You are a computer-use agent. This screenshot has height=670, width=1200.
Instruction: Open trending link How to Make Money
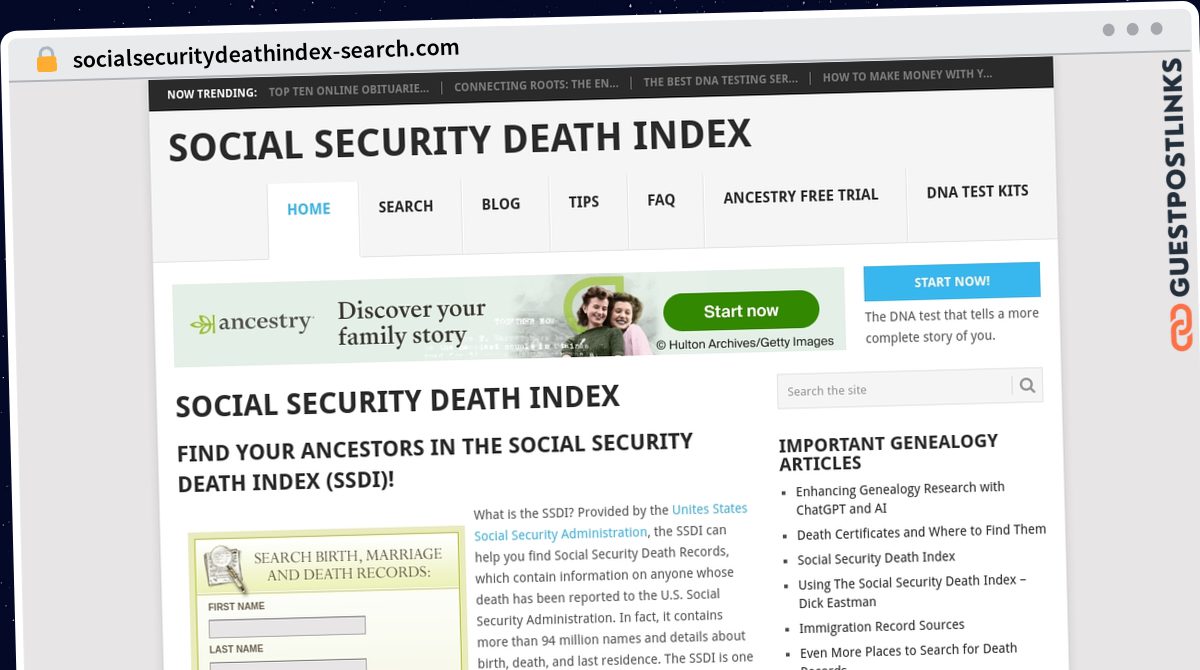[x=908, y=75]
